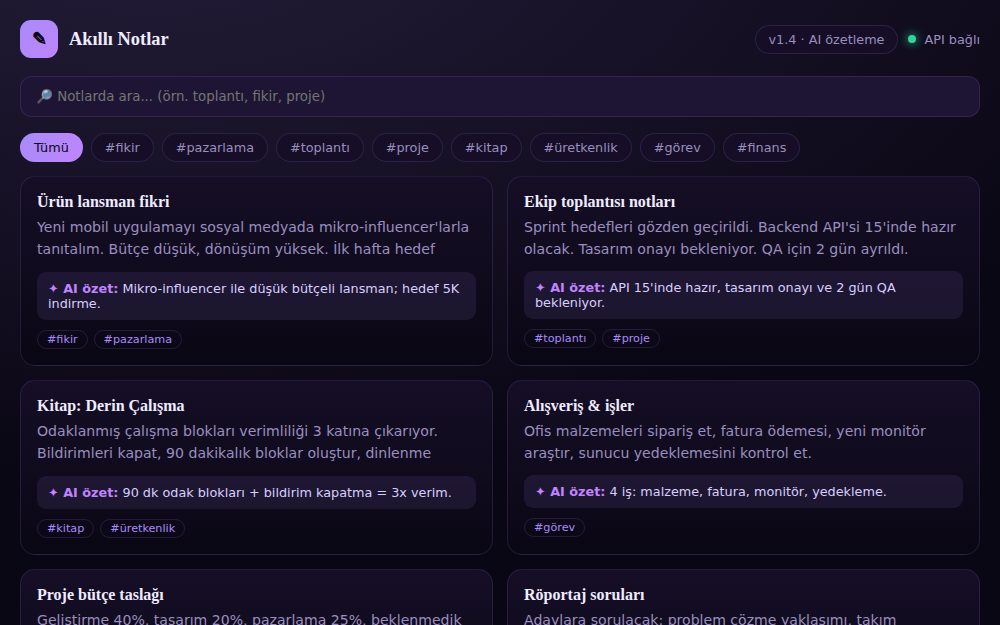Click #proje tag on Ekip toplantısı card
Image resolution: width=1000 pixels, height=625 pixels.
(631, 338)
